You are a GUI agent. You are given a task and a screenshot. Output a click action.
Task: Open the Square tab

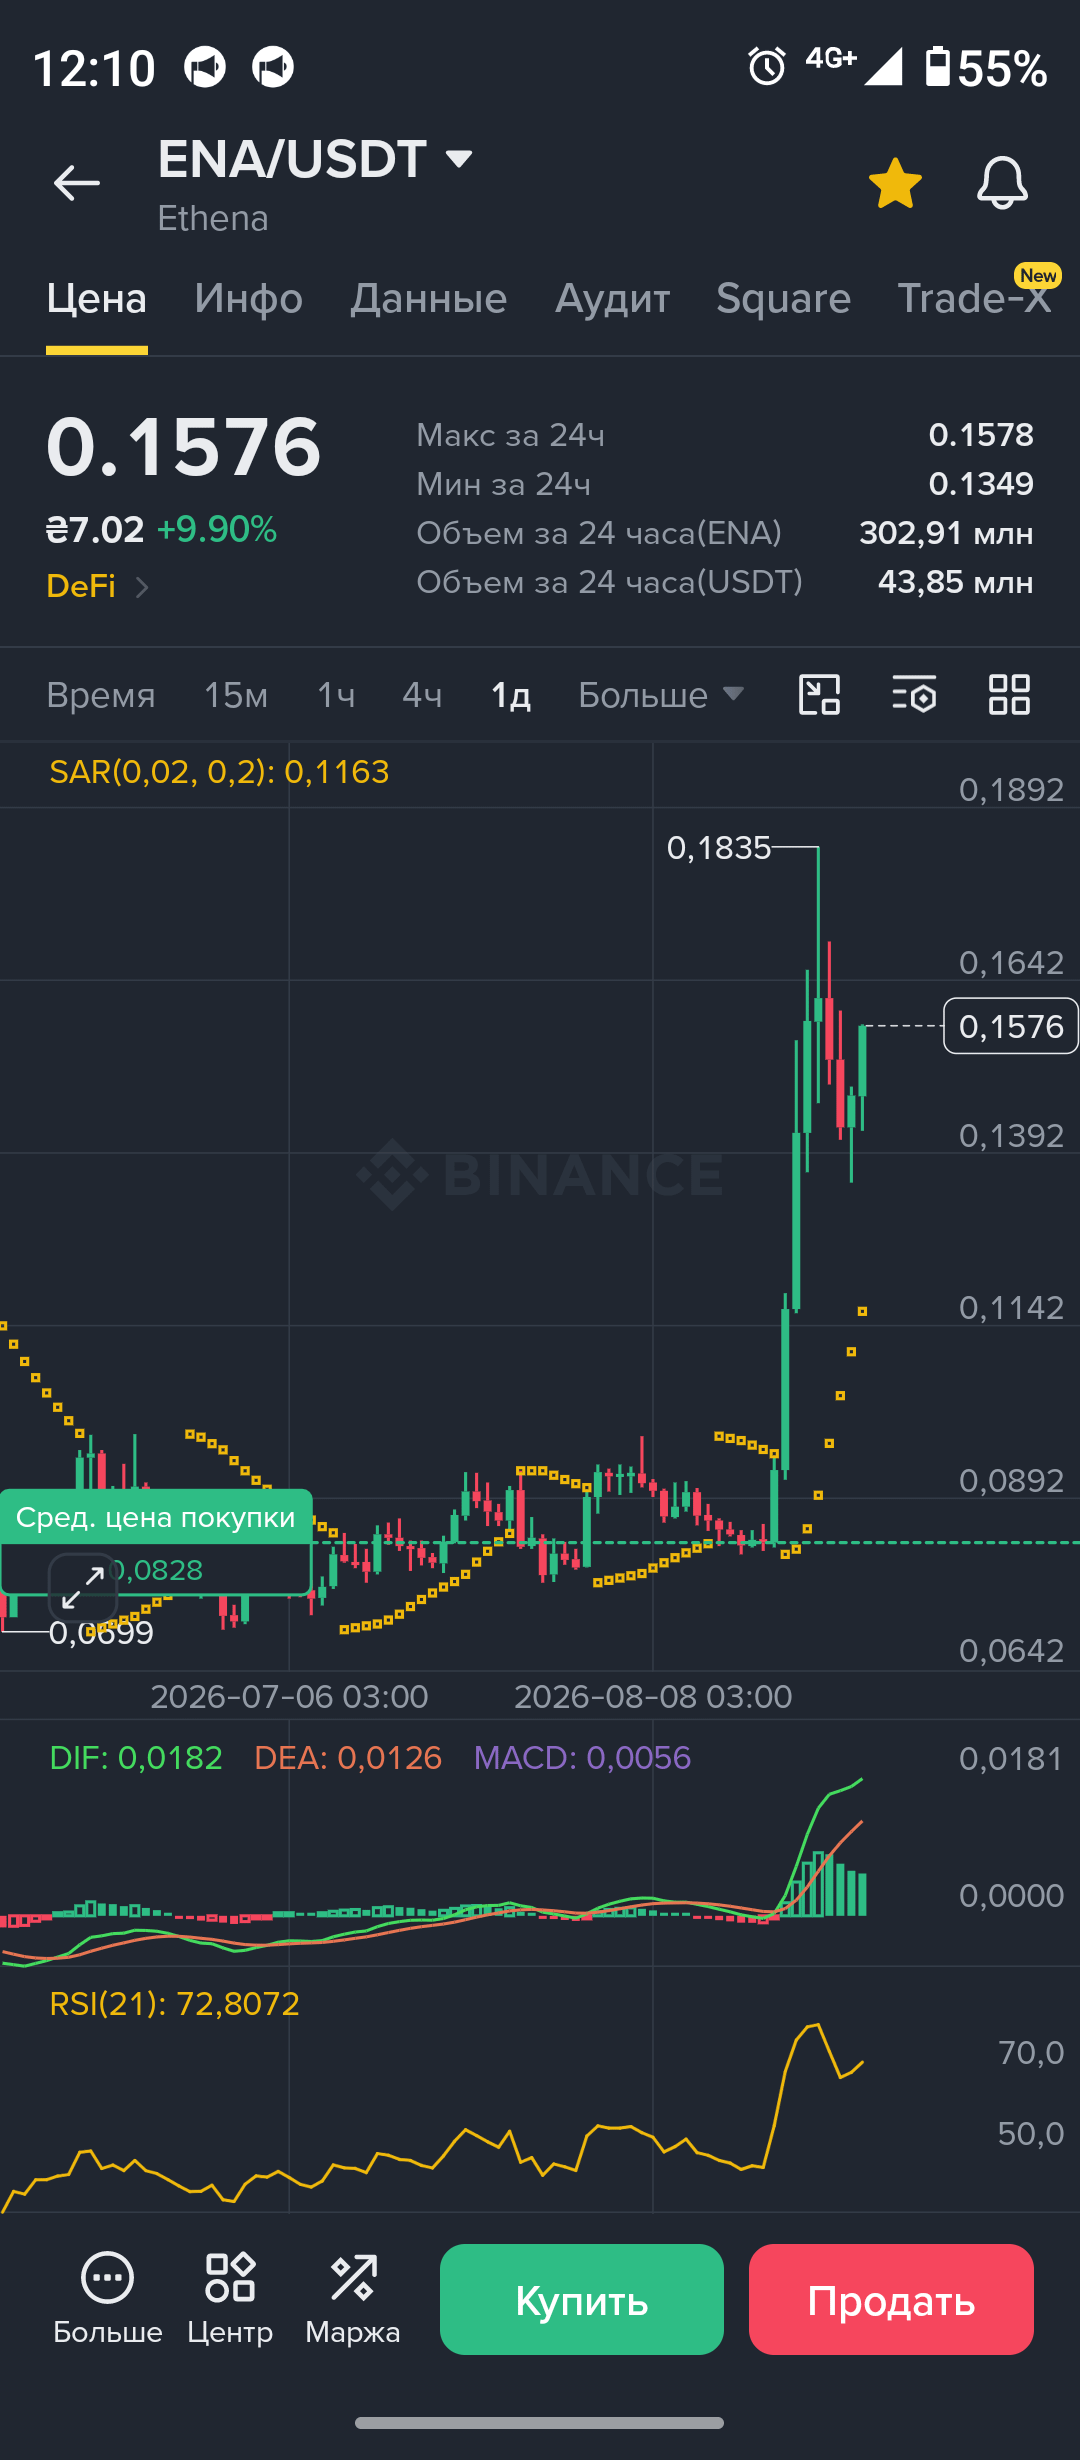point(783,298)
